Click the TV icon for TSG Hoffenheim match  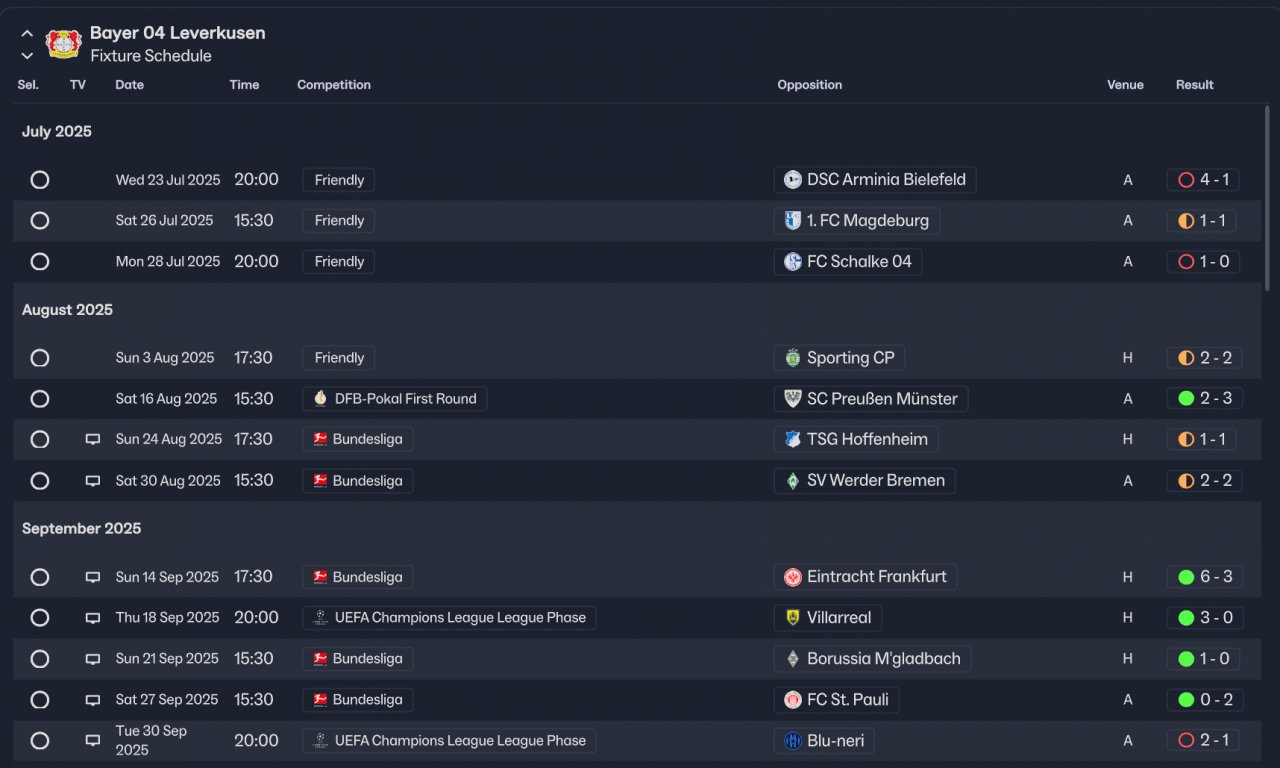[x=93, y=439]
